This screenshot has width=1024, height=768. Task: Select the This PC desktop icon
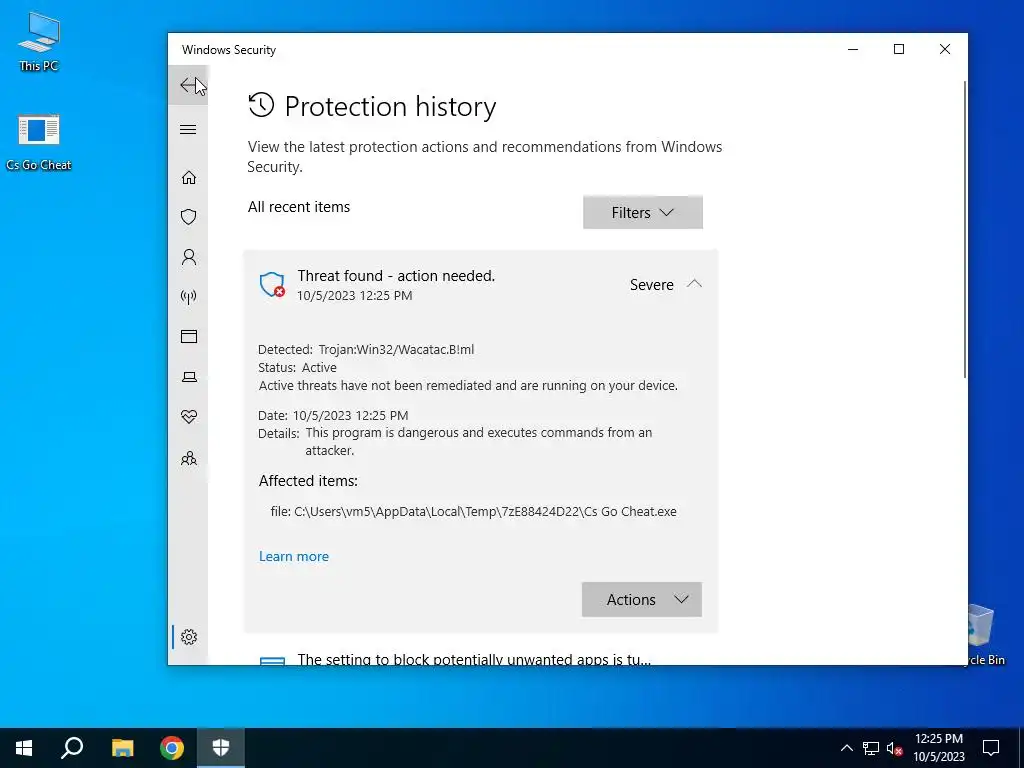click(39, 41)
